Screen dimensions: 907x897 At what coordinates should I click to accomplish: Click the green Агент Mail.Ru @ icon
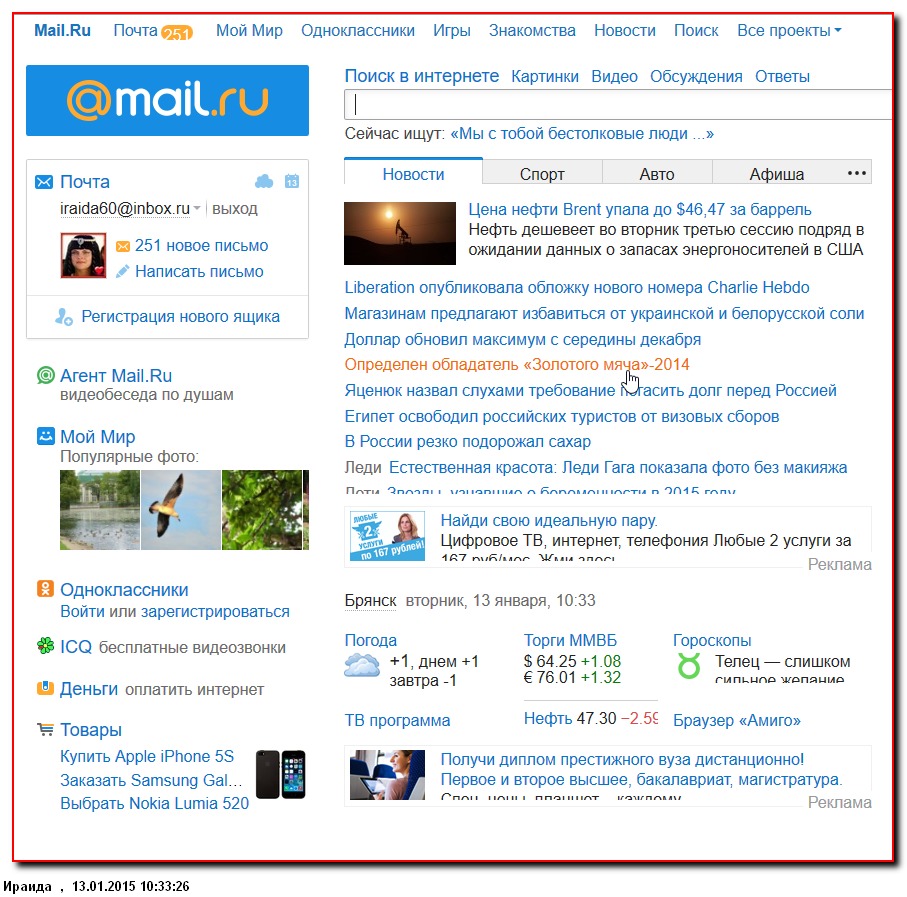[x=45, y=375]
